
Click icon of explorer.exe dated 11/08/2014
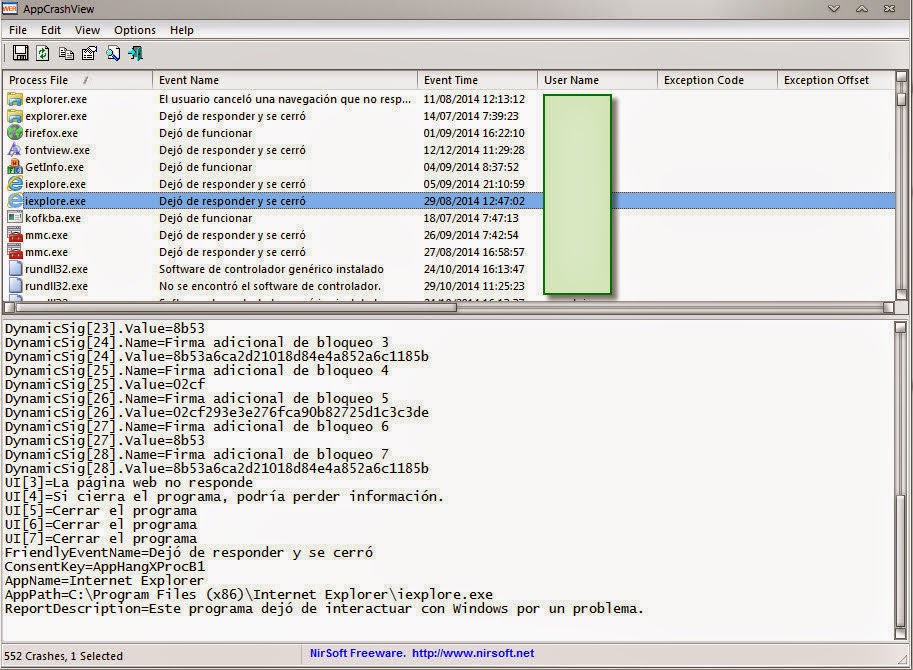pos(15,99)
